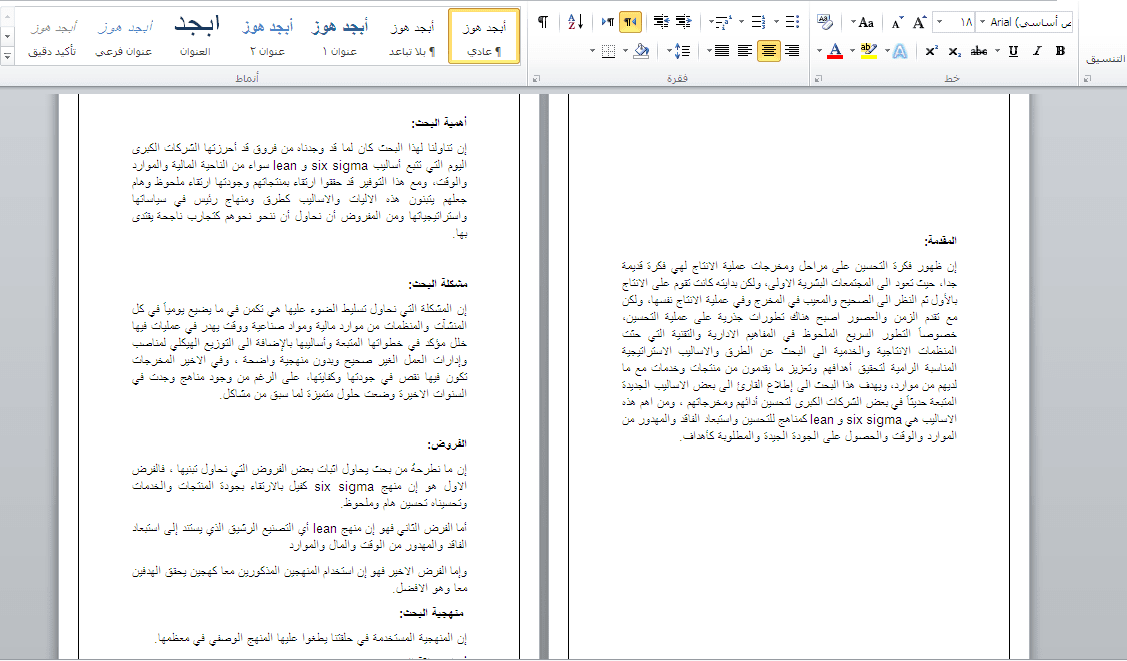Image resolution: width=1127 pixels, height=661 pixels.
Task: Apply the عنوان ٢ heading style
Action: pyautogui.click(x=268, y=37)
